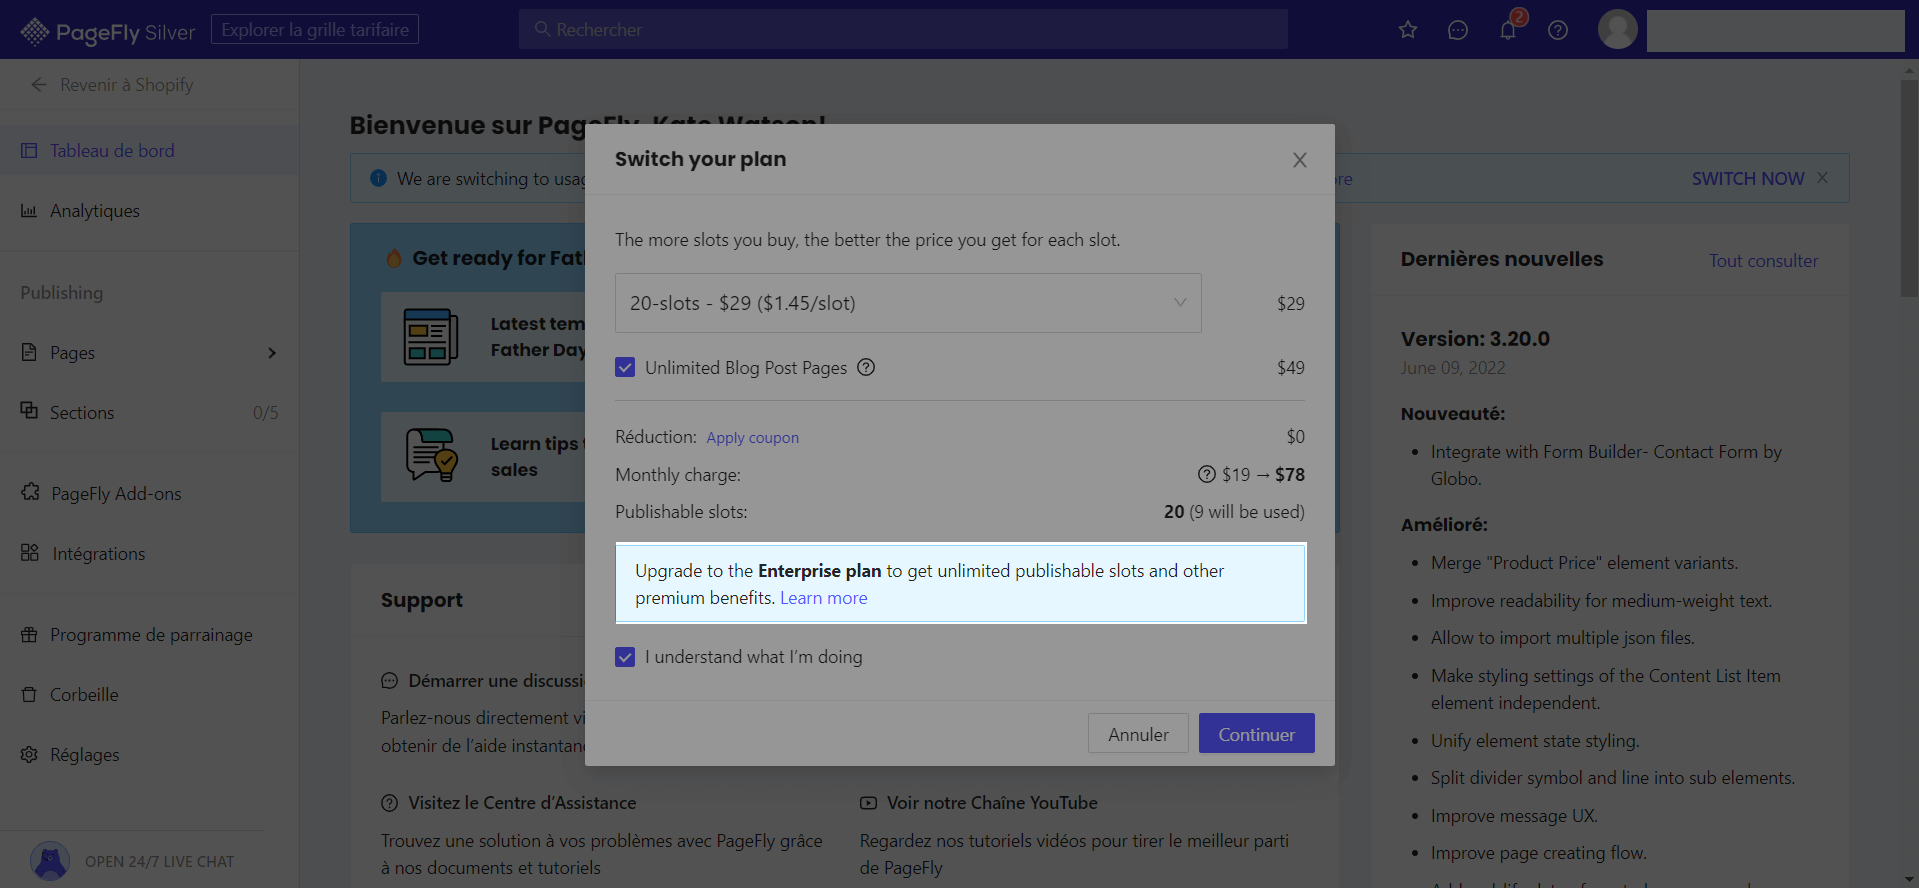Click the Démarrer une discussion chat icon

pos(390,681)
